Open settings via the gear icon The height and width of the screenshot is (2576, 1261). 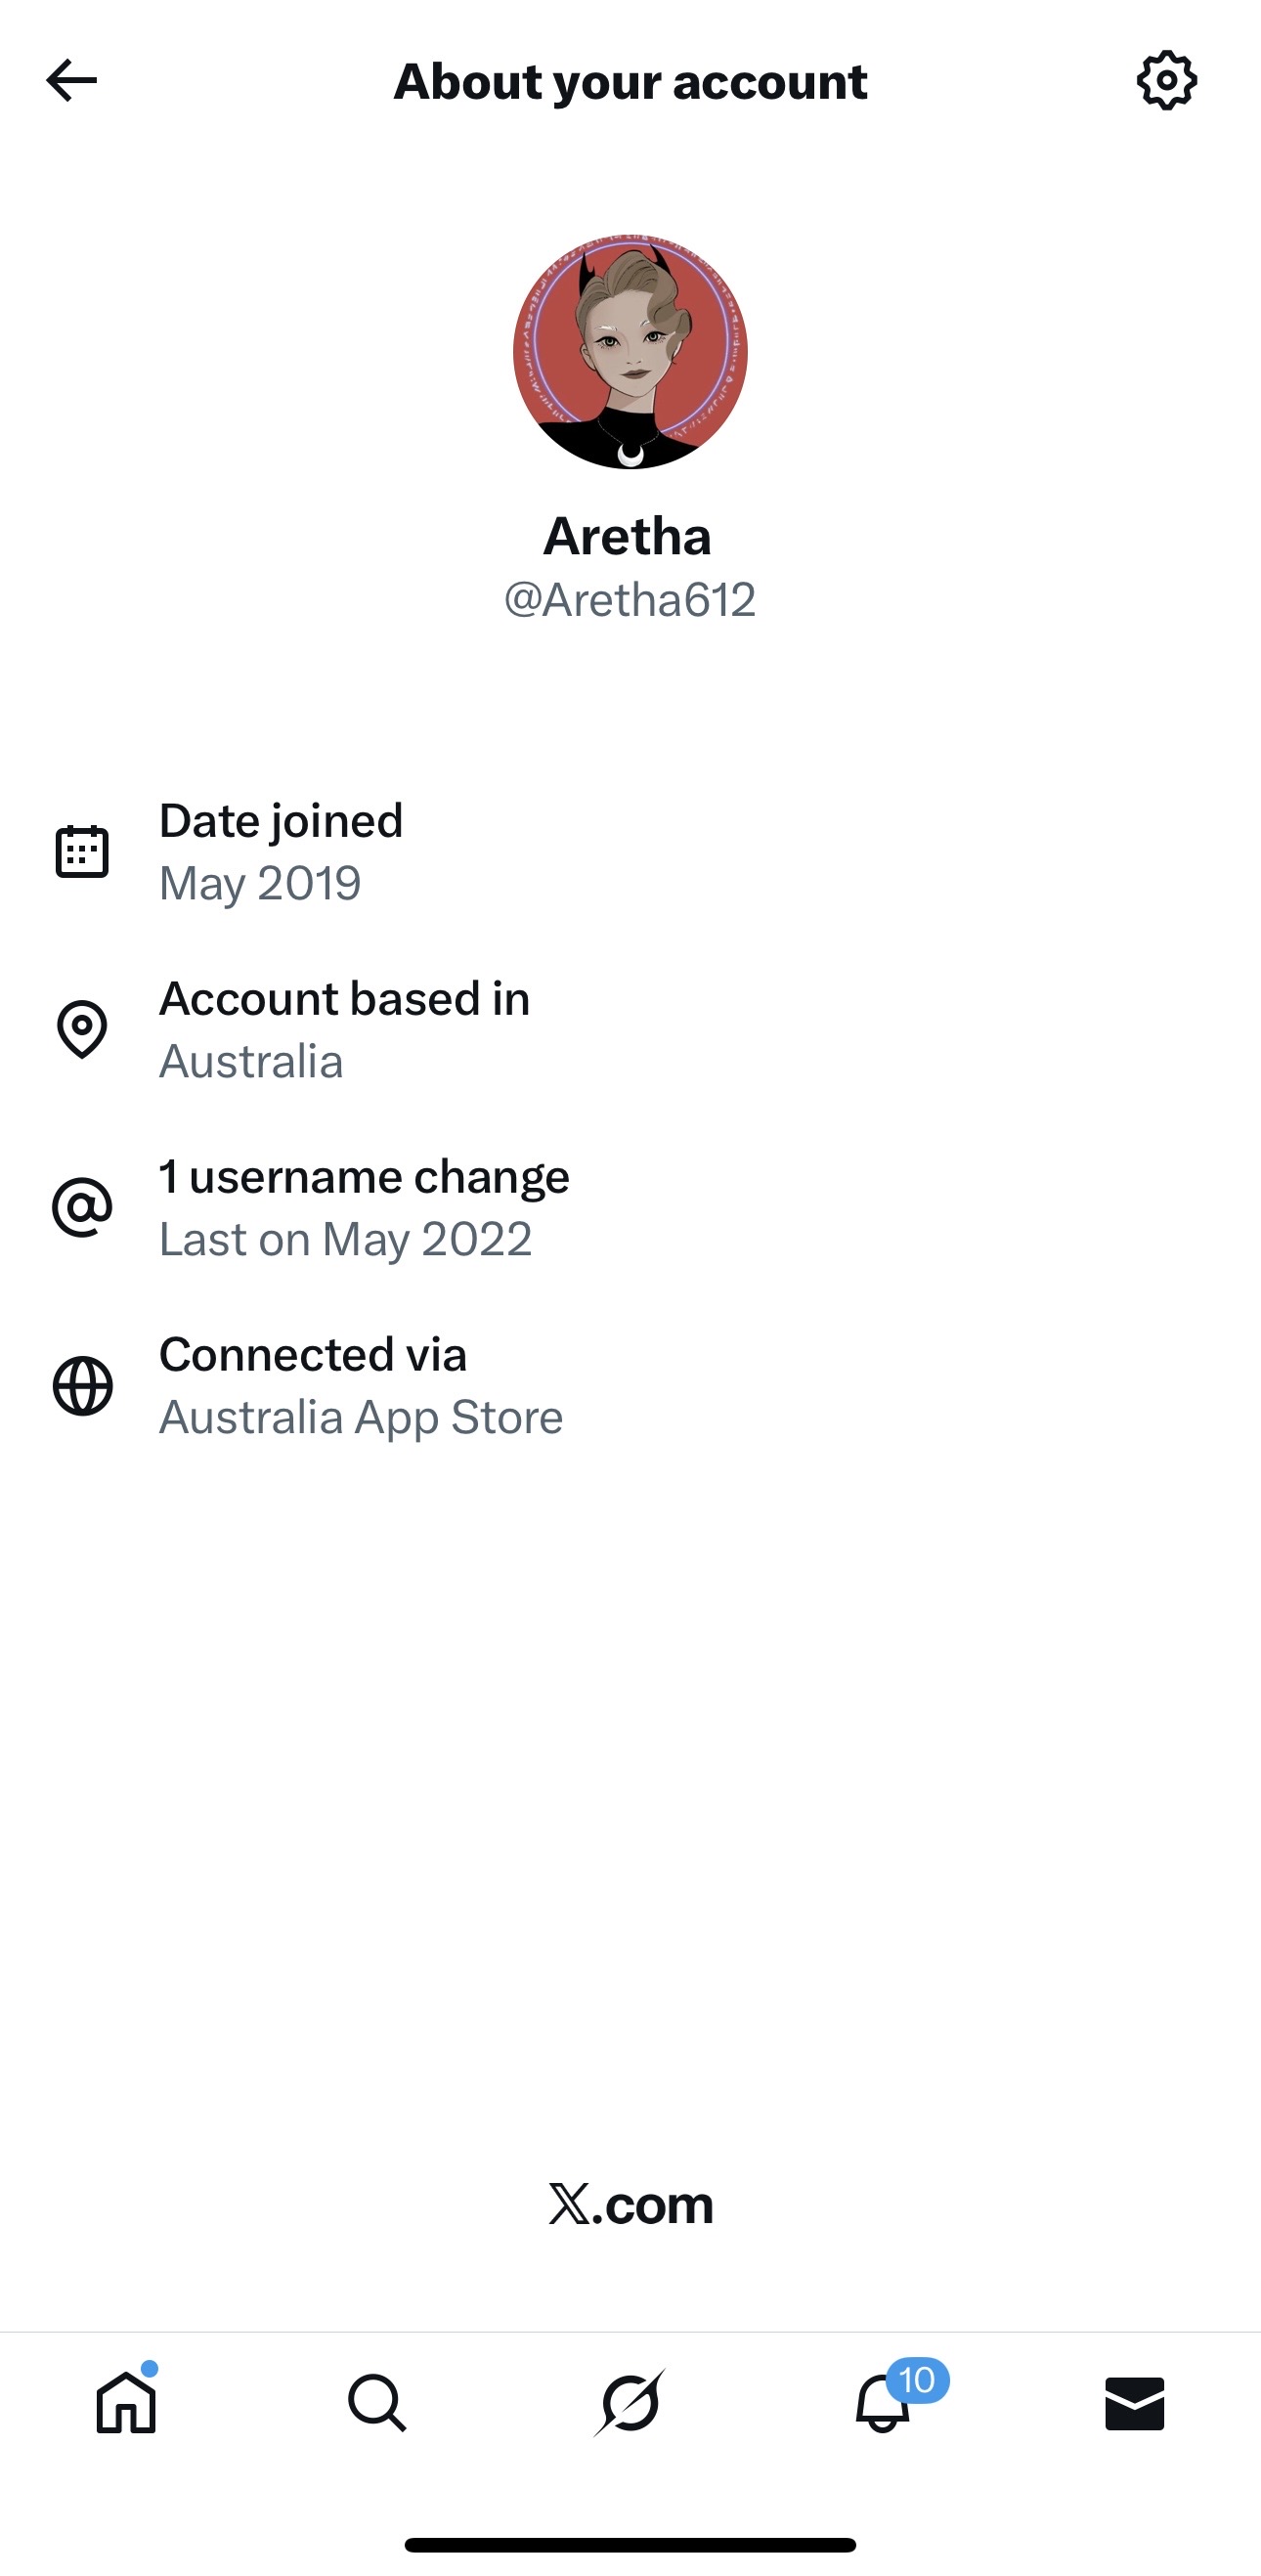click(1166, 80)
